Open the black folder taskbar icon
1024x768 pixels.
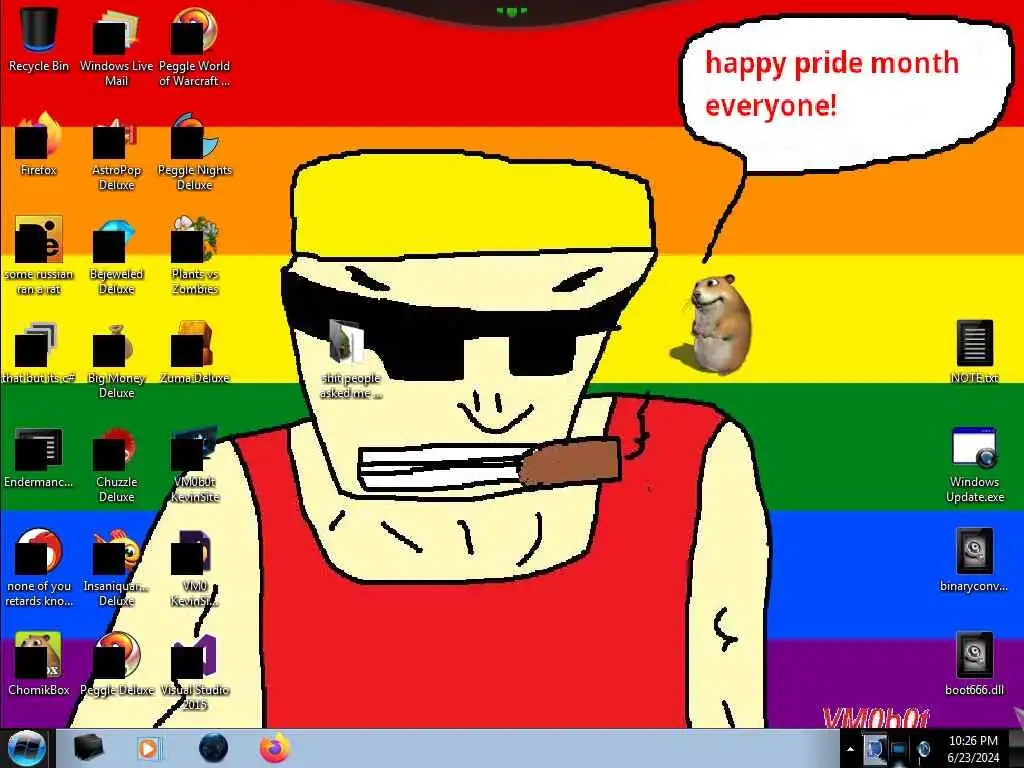(x=88, y=748)
